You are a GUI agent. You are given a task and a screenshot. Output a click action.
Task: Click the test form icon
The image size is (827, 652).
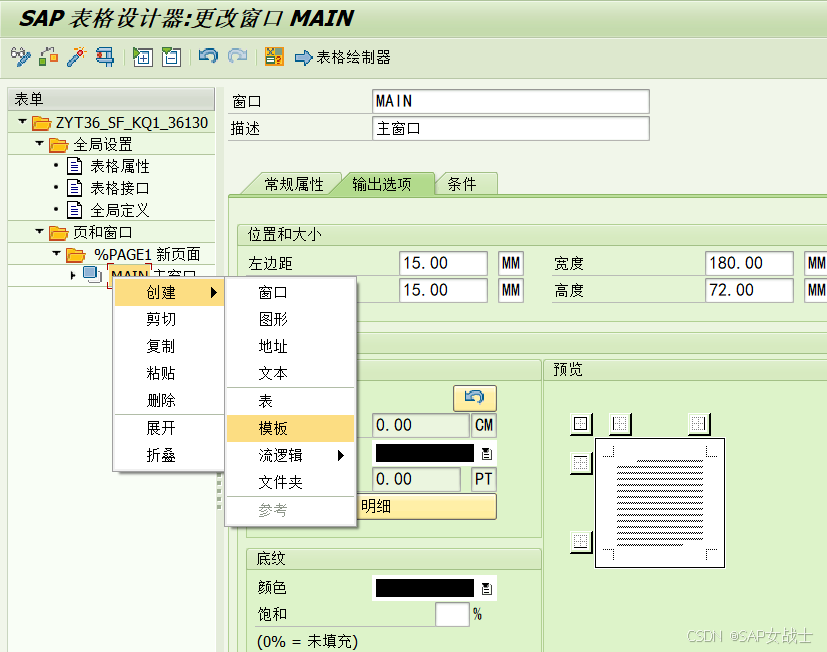(x=105, y=56)
